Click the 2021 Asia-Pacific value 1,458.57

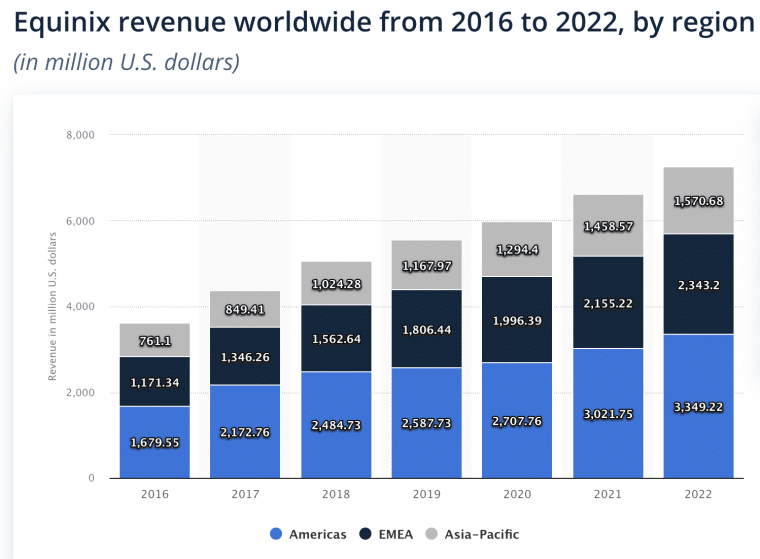(x=608, y=226)
